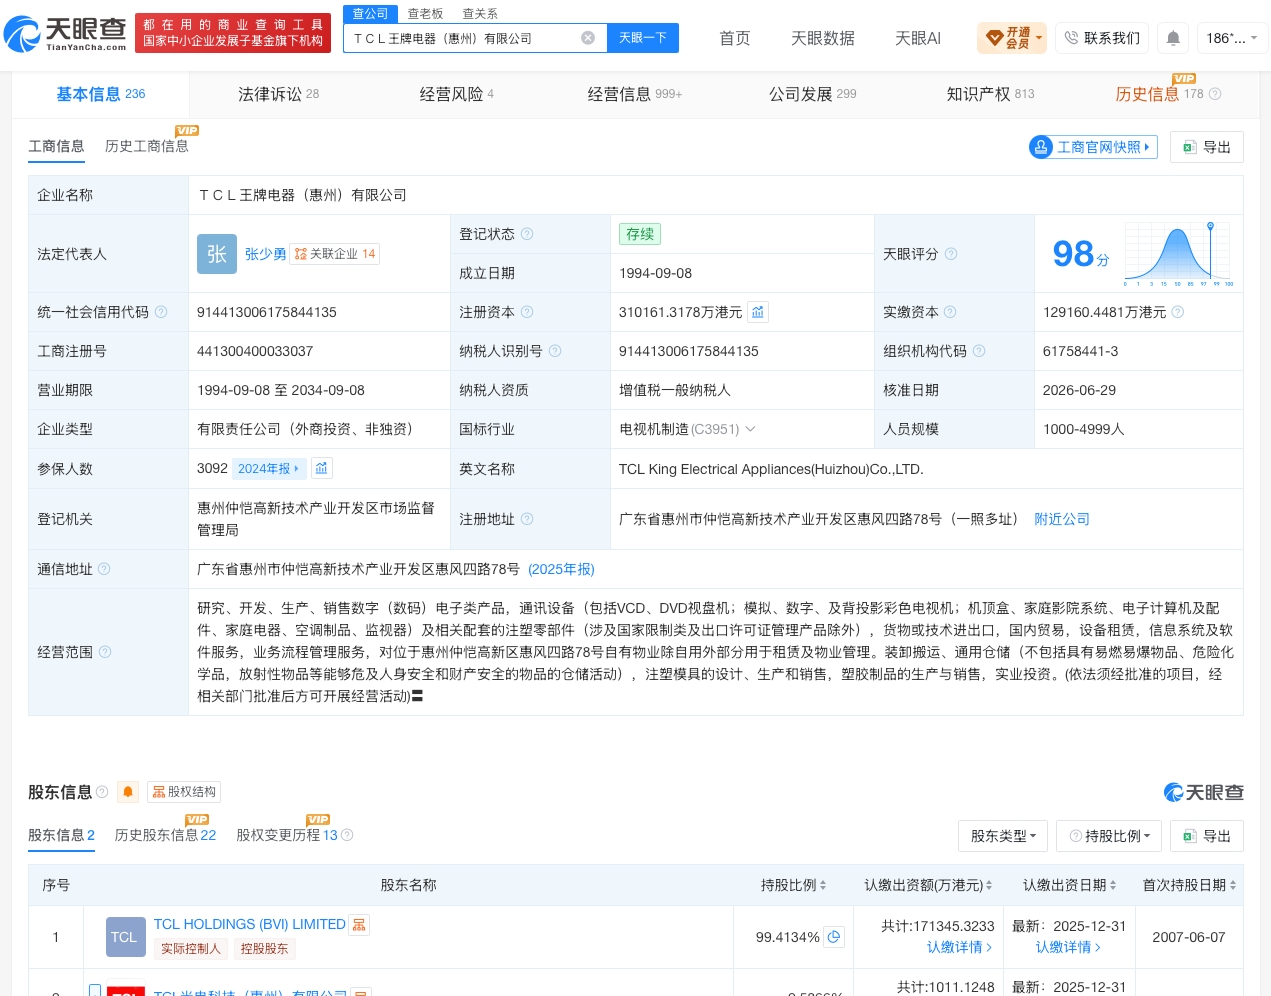Screen dimensions: 1271x996
Task: Click help icon next to 登记状态
Action: (527, 234)
